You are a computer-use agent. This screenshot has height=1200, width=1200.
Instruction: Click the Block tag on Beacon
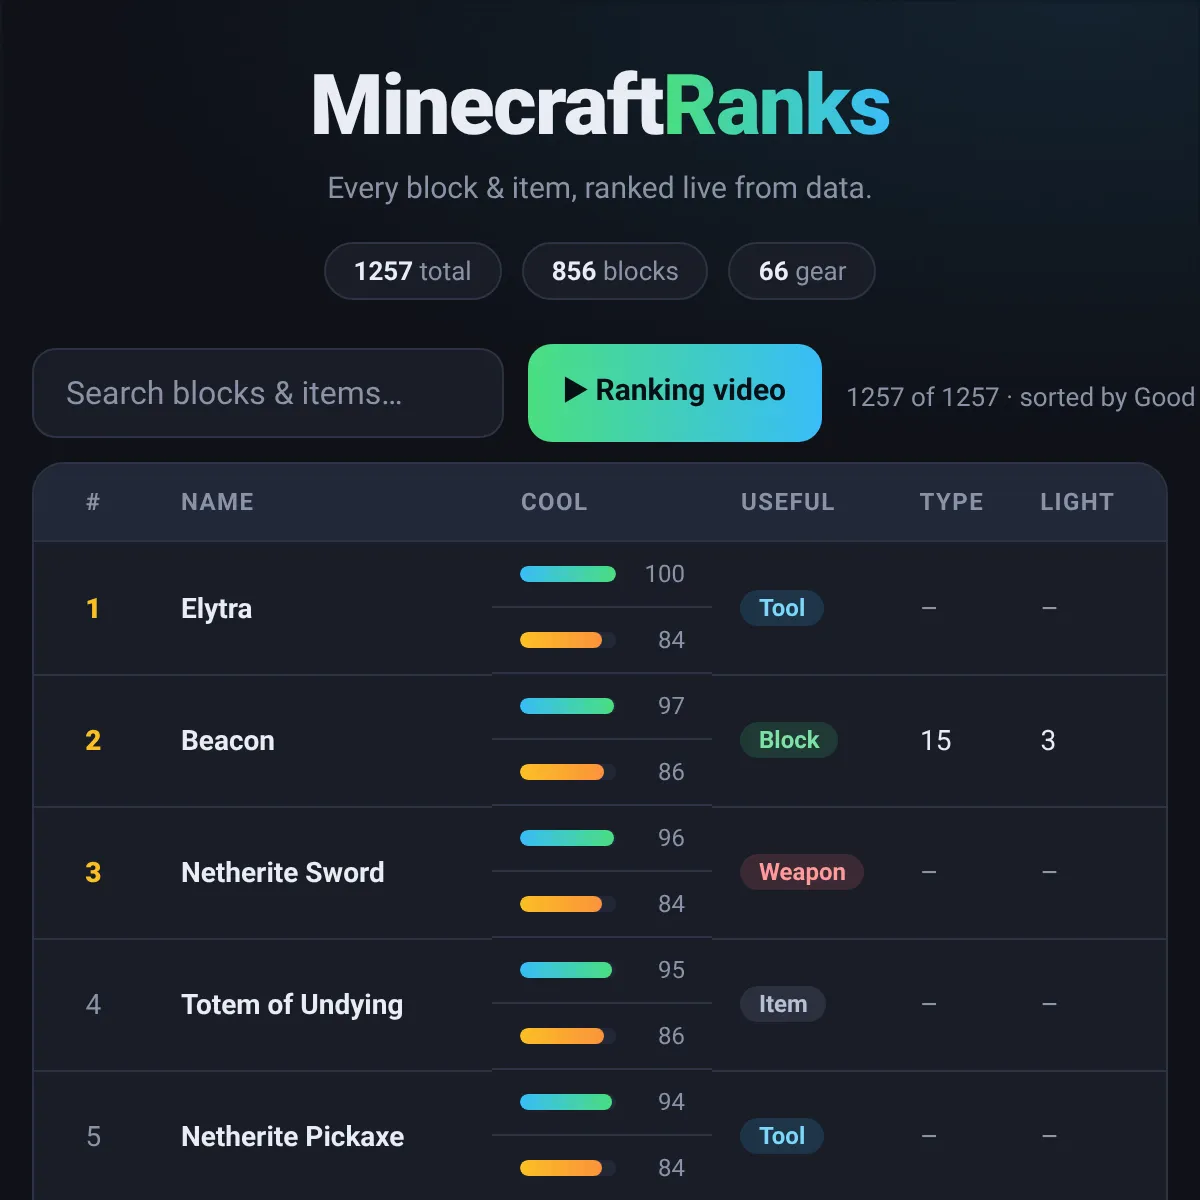click(789, 740)
